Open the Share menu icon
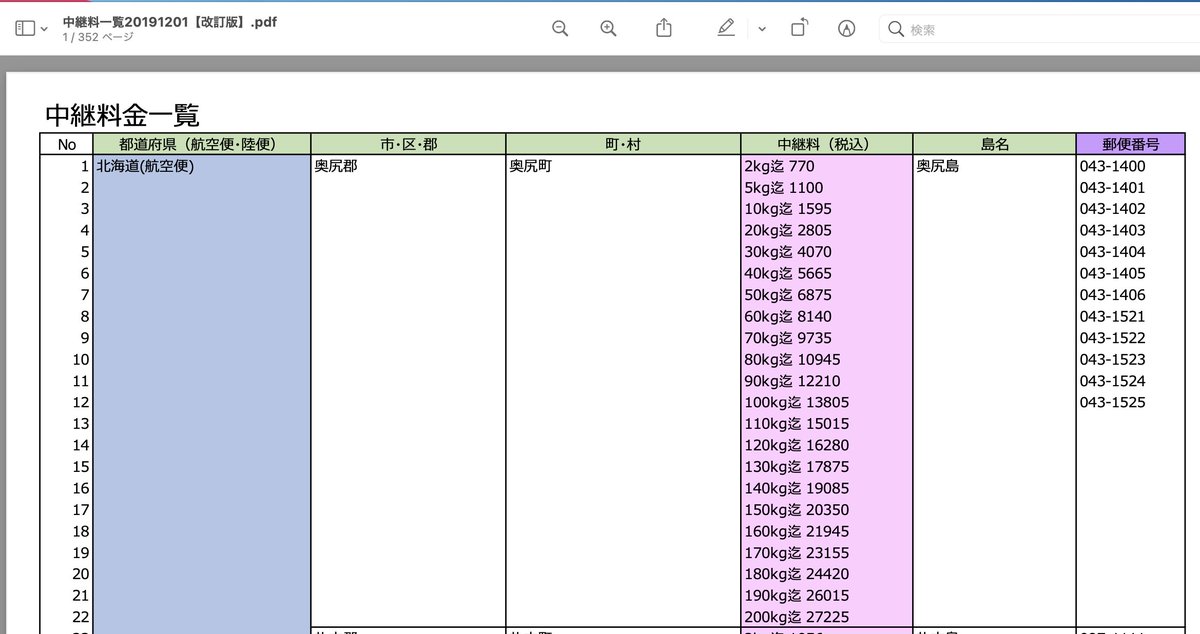 tap(664, 28)
